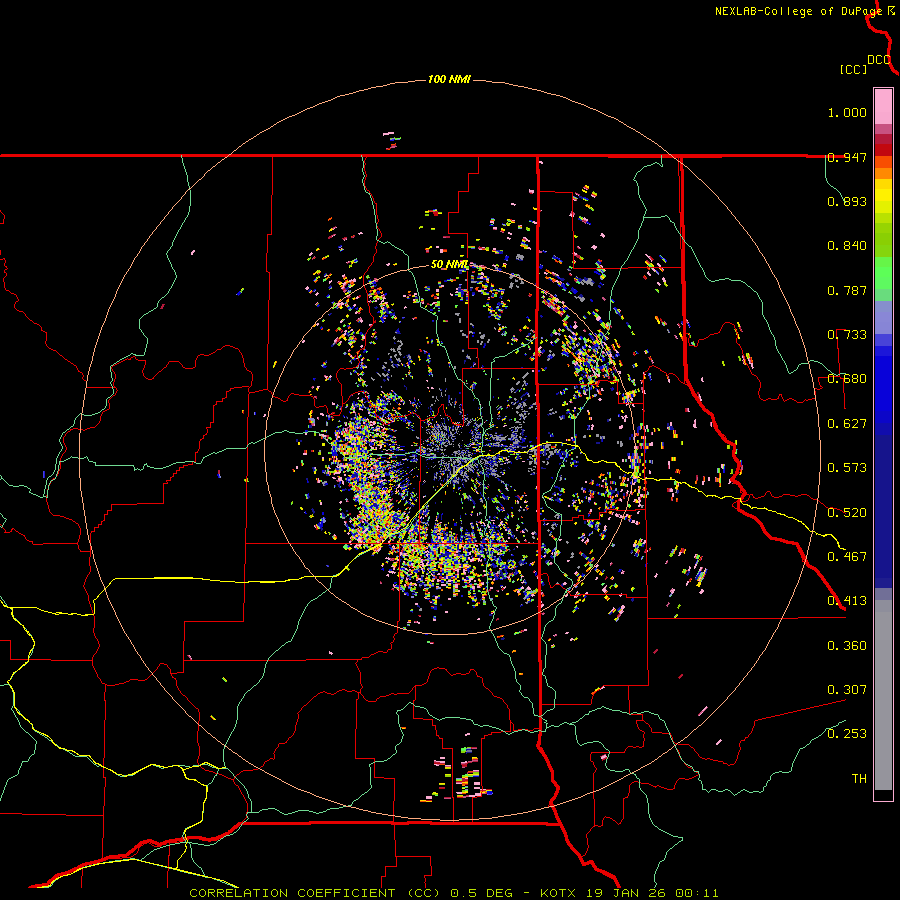Click the 0.627 scale value
The image size is (900, 900).
(847, 424)
